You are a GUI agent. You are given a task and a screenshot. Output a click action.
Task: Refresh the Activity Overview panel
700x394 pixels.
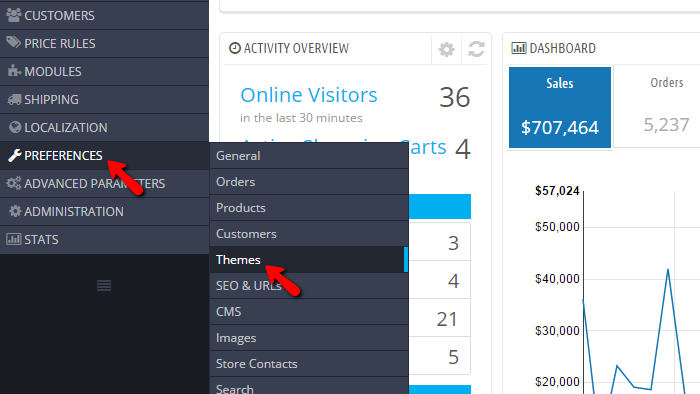coord(476,49)
